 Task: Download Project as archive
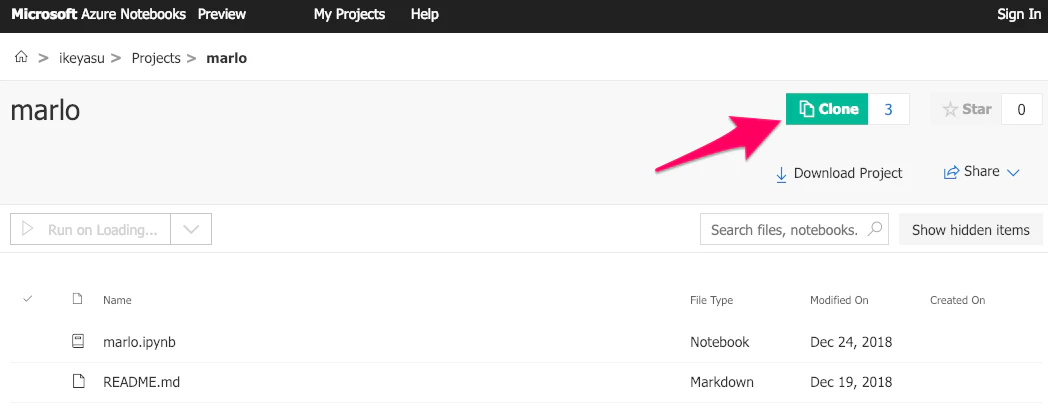(x=839, y=173)
